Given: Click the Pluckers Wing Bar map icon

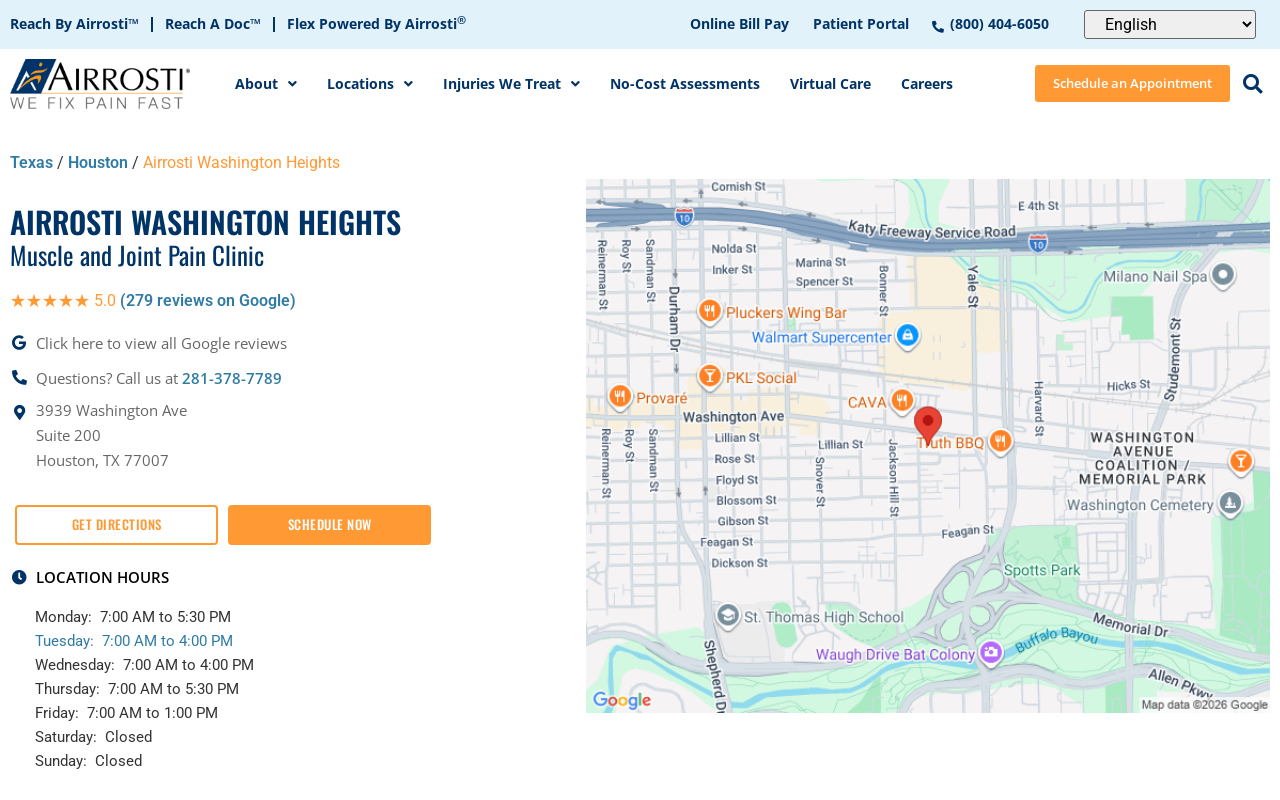Looking at the screenshot, I should (x=710, y=311).
